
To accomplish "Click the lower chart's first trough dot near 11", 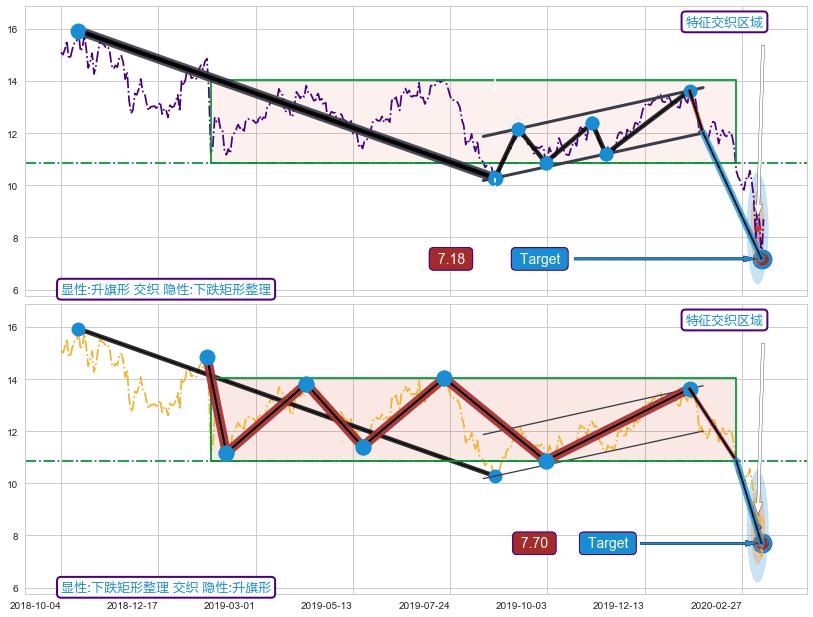I will pyautogui.click(x=226, y=453).
